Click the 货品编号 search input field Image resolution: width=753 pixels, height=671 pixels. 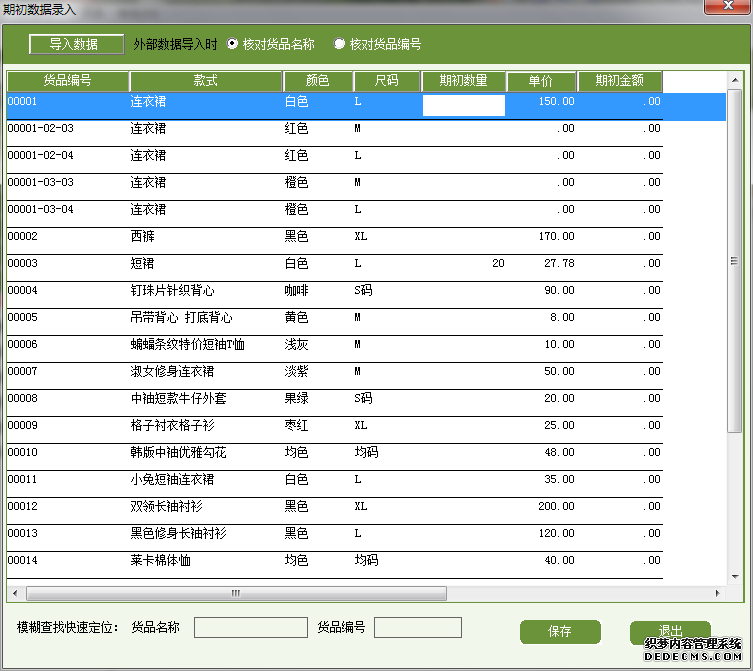417,628
